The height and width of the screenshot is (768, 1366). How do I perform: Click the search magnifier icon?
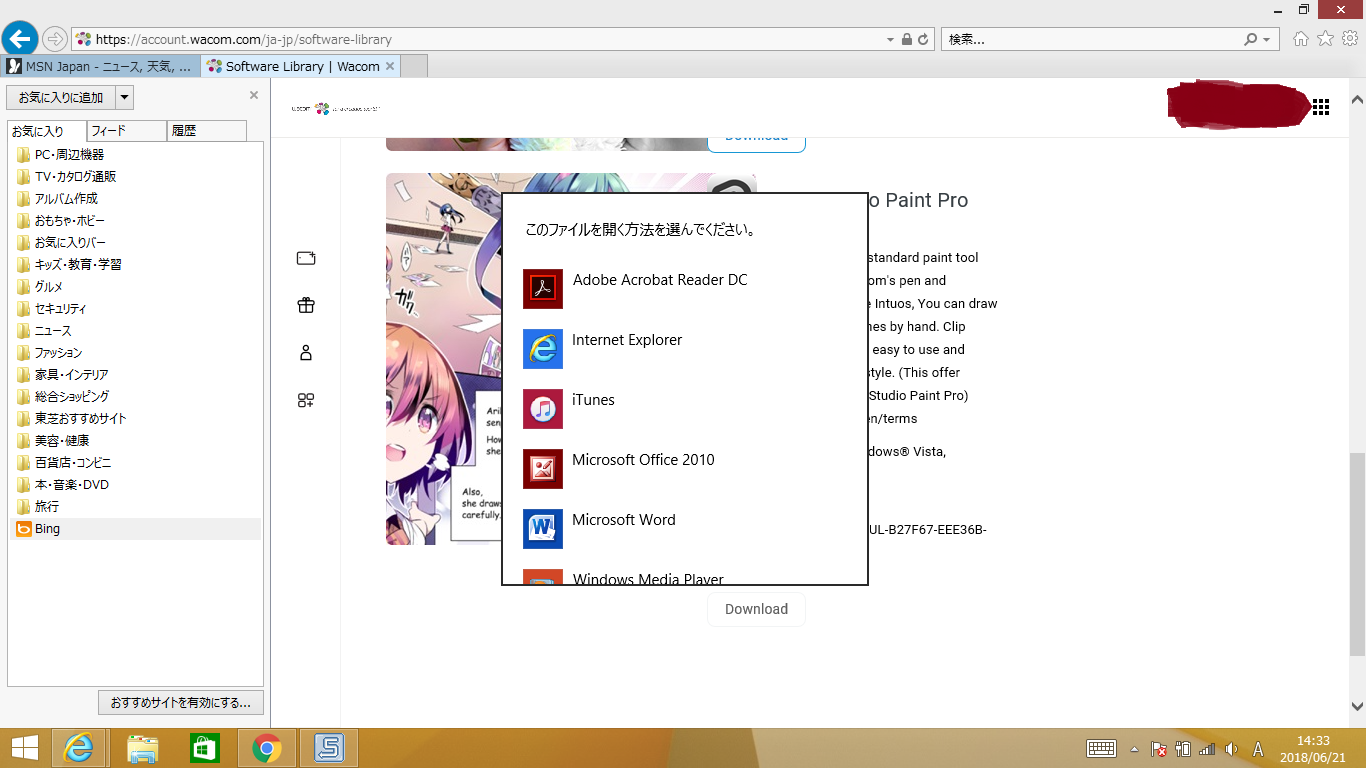click(1250, 40)
